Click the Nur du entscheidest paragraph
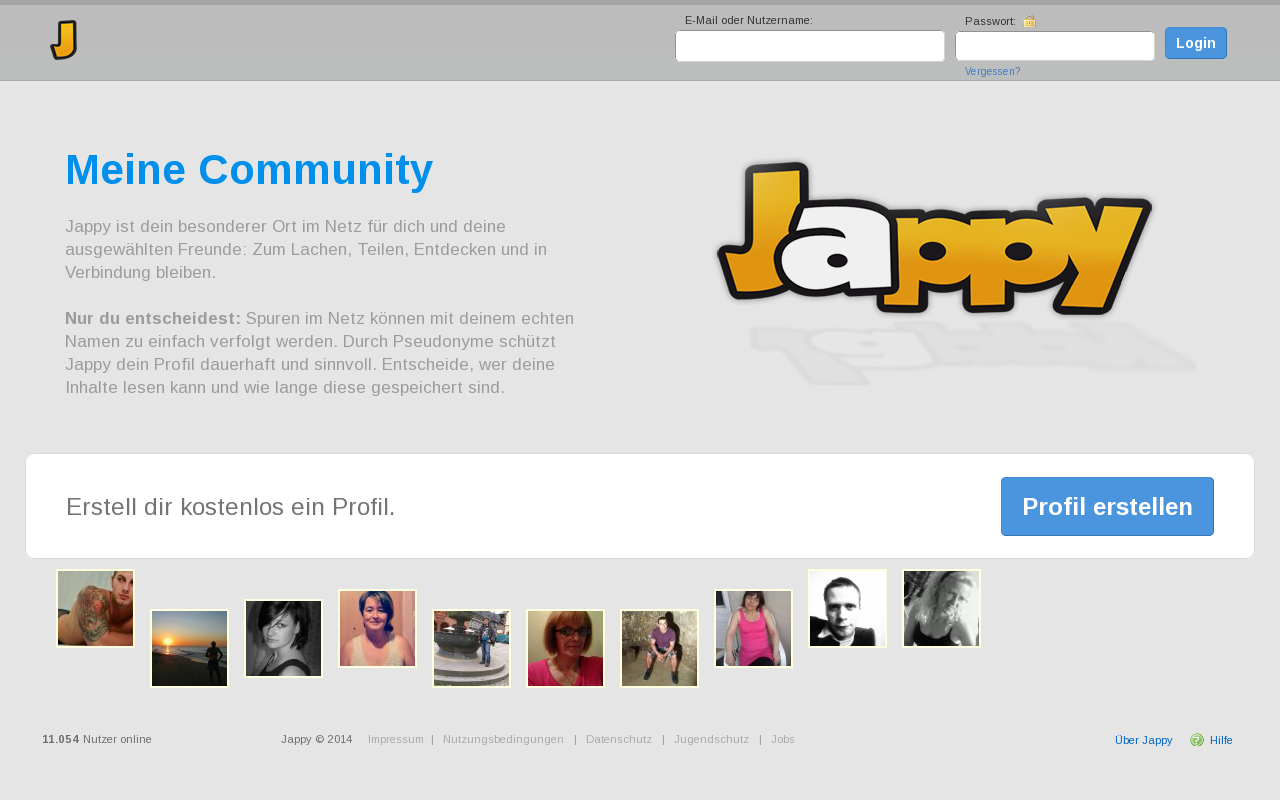 point(320,352)
